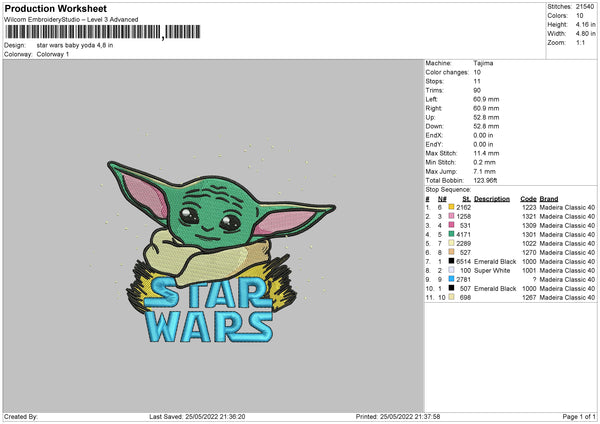
Task: Click the cream swatch with 698 stitches
Action: pos(451,297)
